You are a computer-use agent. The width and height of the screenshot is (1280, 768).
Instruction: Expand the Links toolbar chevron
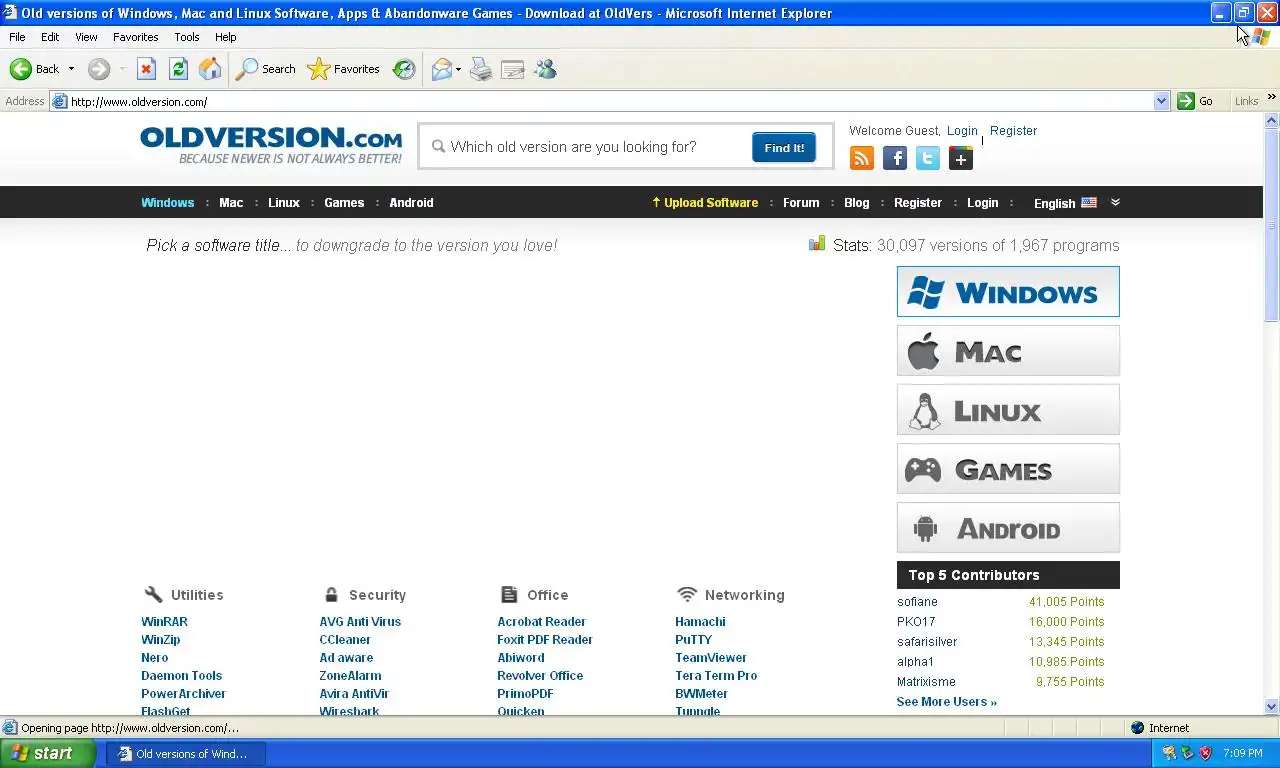click(1271, 97)
